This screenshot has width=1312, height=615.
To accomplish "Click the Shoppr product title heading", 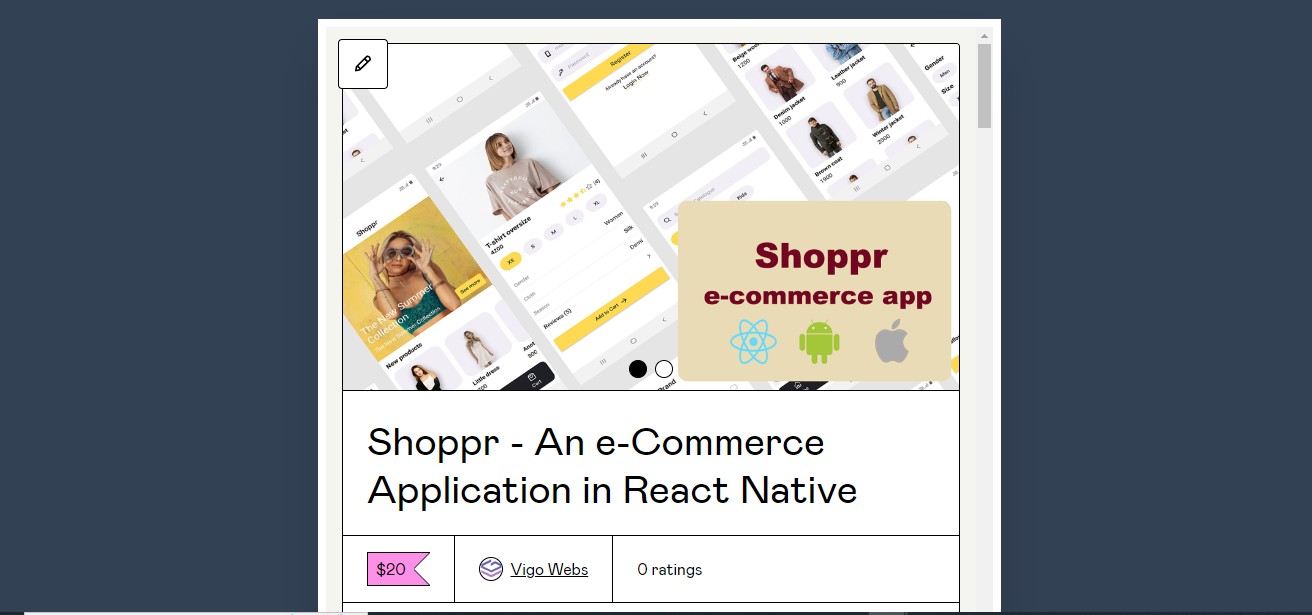I will [612, 466].
